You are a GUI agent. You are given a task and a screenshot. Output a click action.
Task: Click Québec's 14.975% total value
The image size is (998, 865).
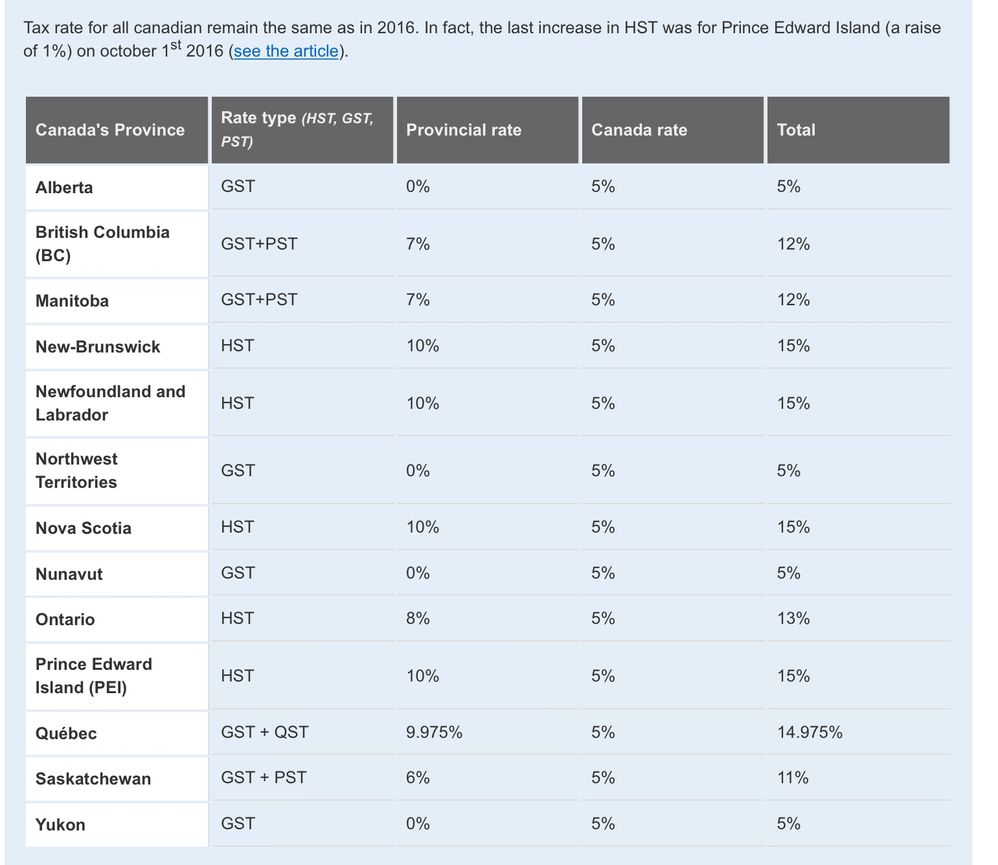[809, 733]
